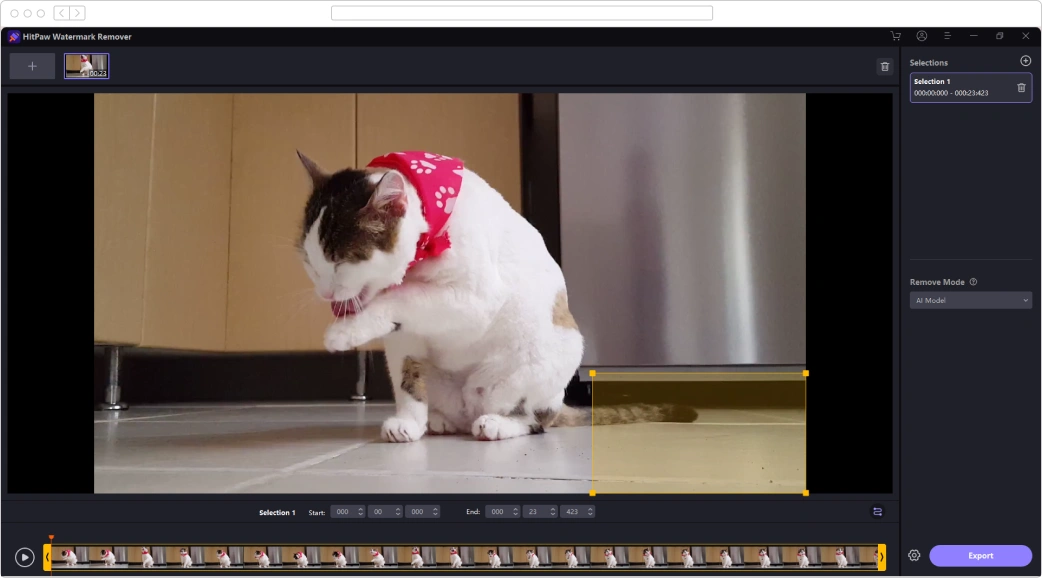
Task: Add a new selection with the plus icon
Action: 1024,60
